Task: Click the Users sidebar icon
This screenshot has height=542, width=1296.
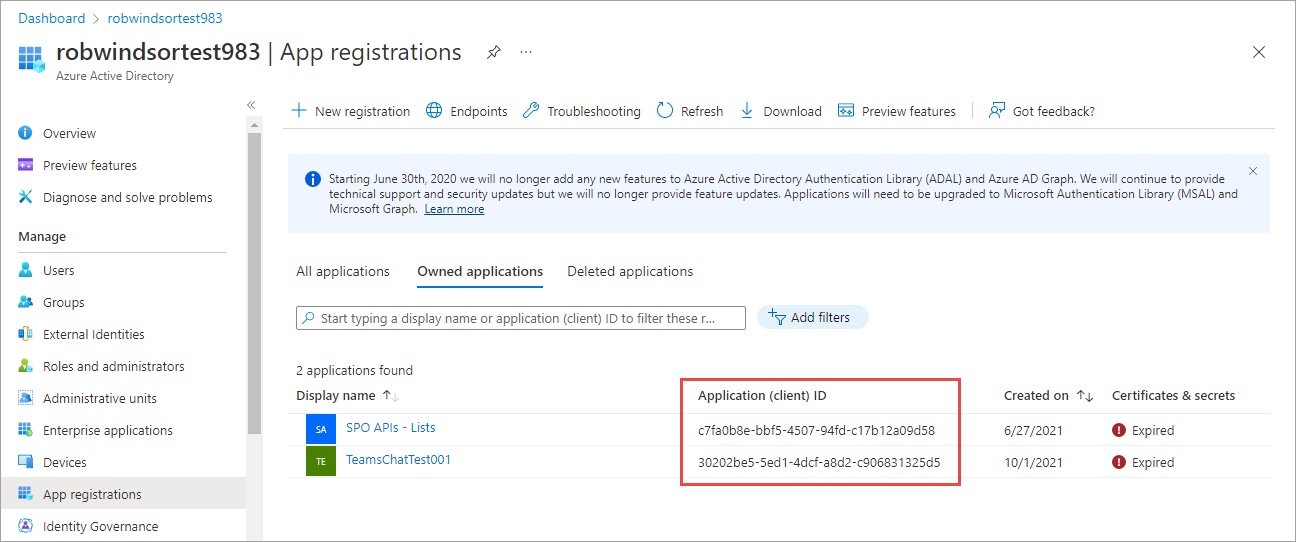Action: pos(26,270)
